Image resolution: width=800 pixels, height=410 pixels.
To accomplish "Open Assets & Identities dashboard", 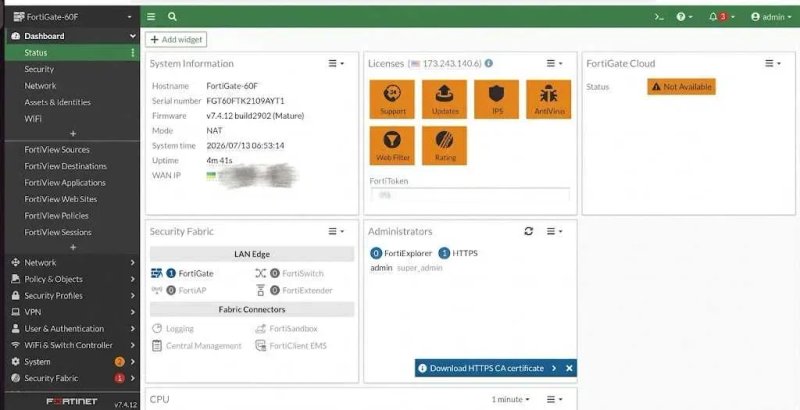I will tap(57, 102).
